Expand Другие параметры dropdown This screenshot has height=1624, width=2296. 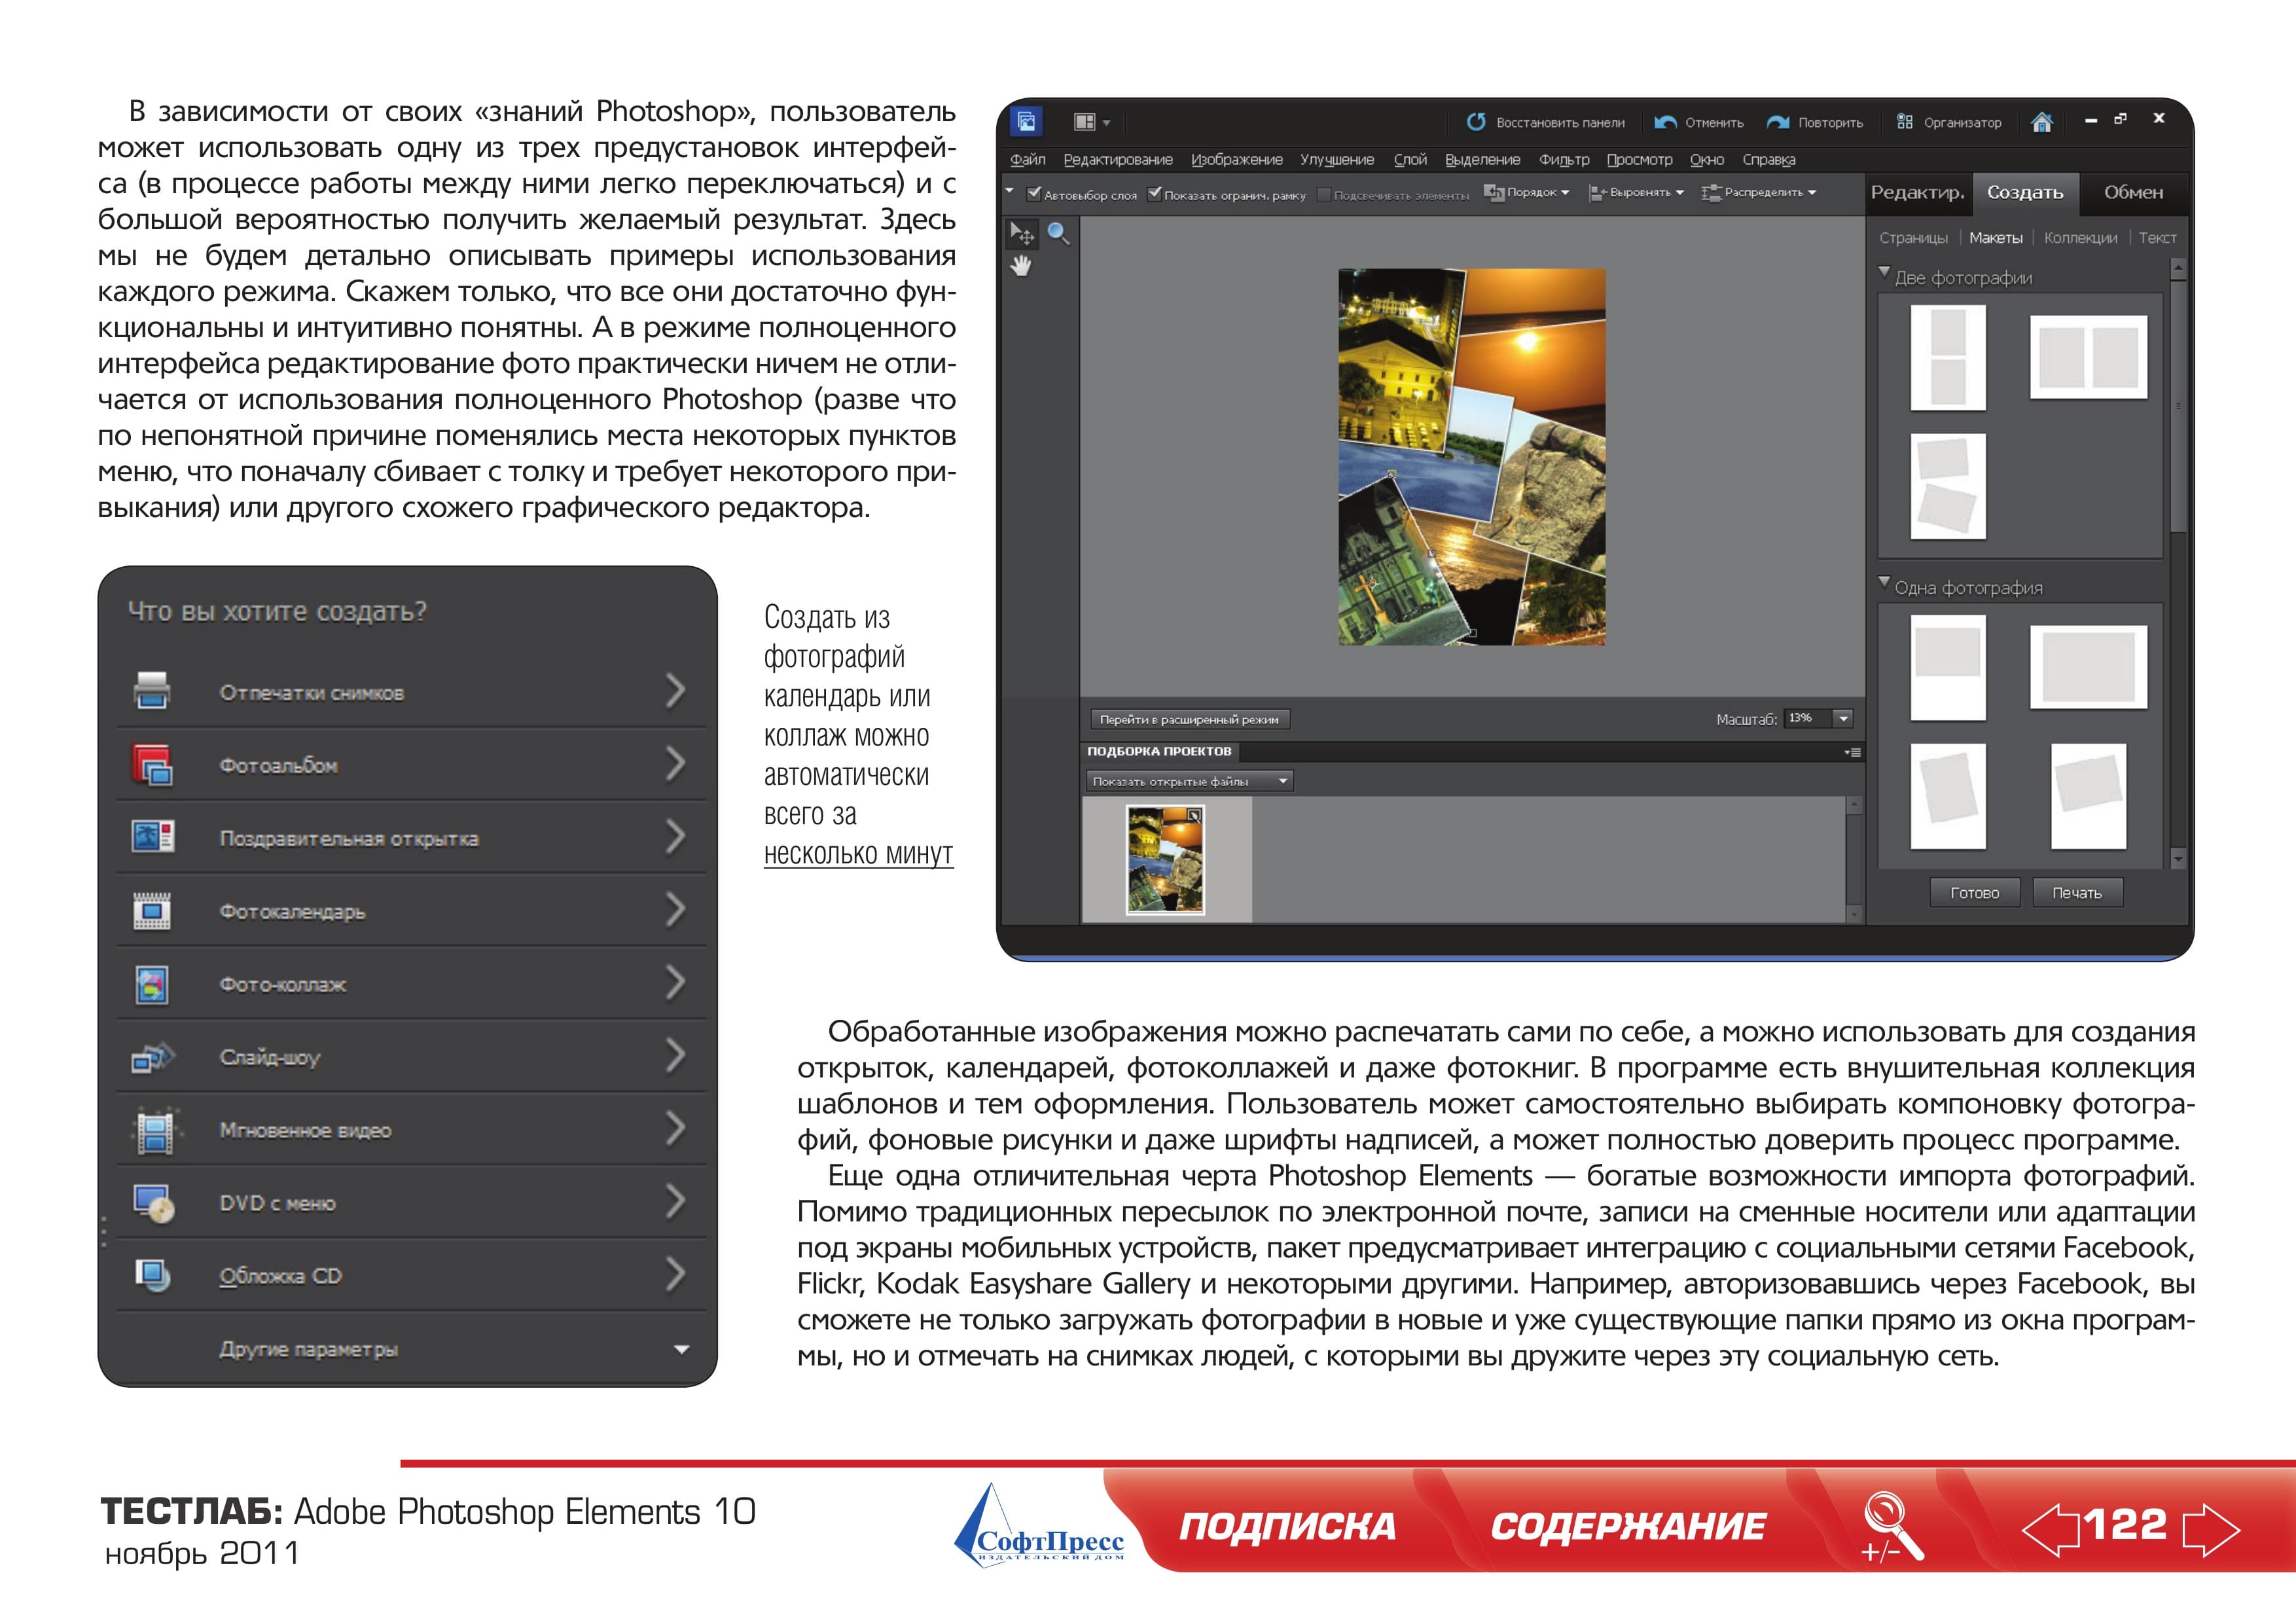pyautogui.click(x=681, y=1349)
